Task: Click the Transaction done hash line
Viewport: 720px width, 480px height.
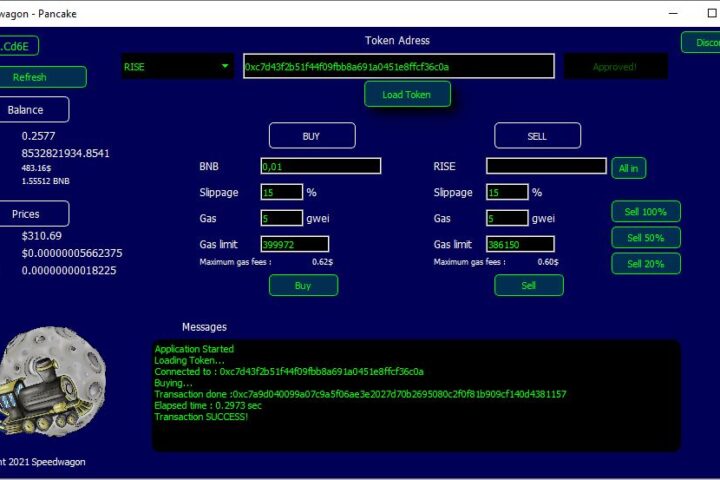Action: point(360,394)
